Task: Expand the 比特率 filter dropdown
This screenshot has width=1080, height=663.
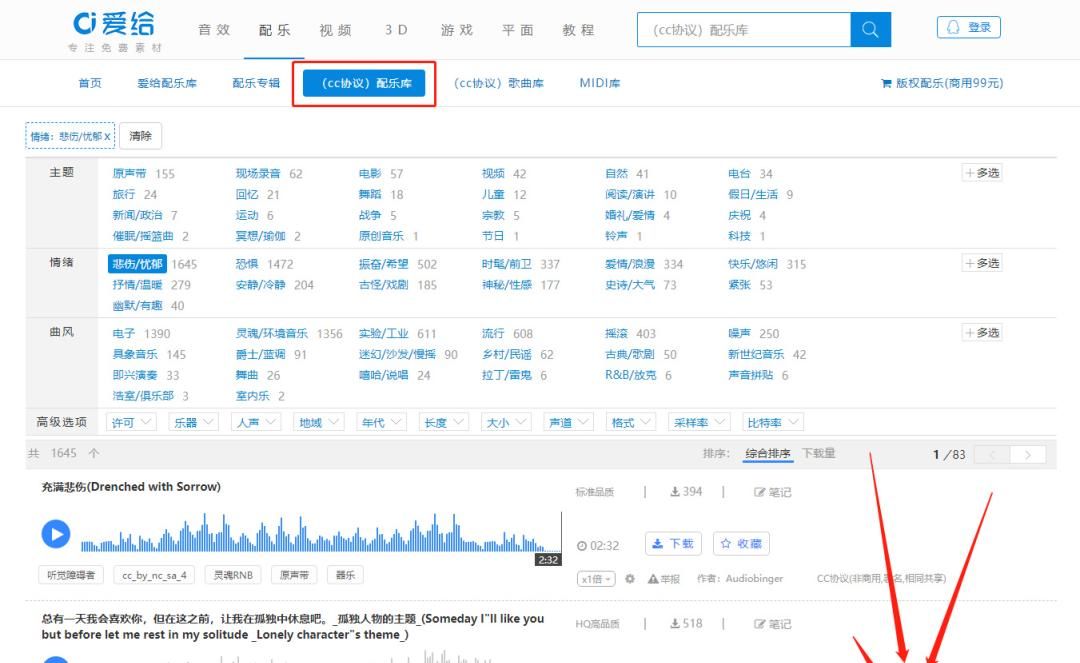Action: [x=773, y=421]
